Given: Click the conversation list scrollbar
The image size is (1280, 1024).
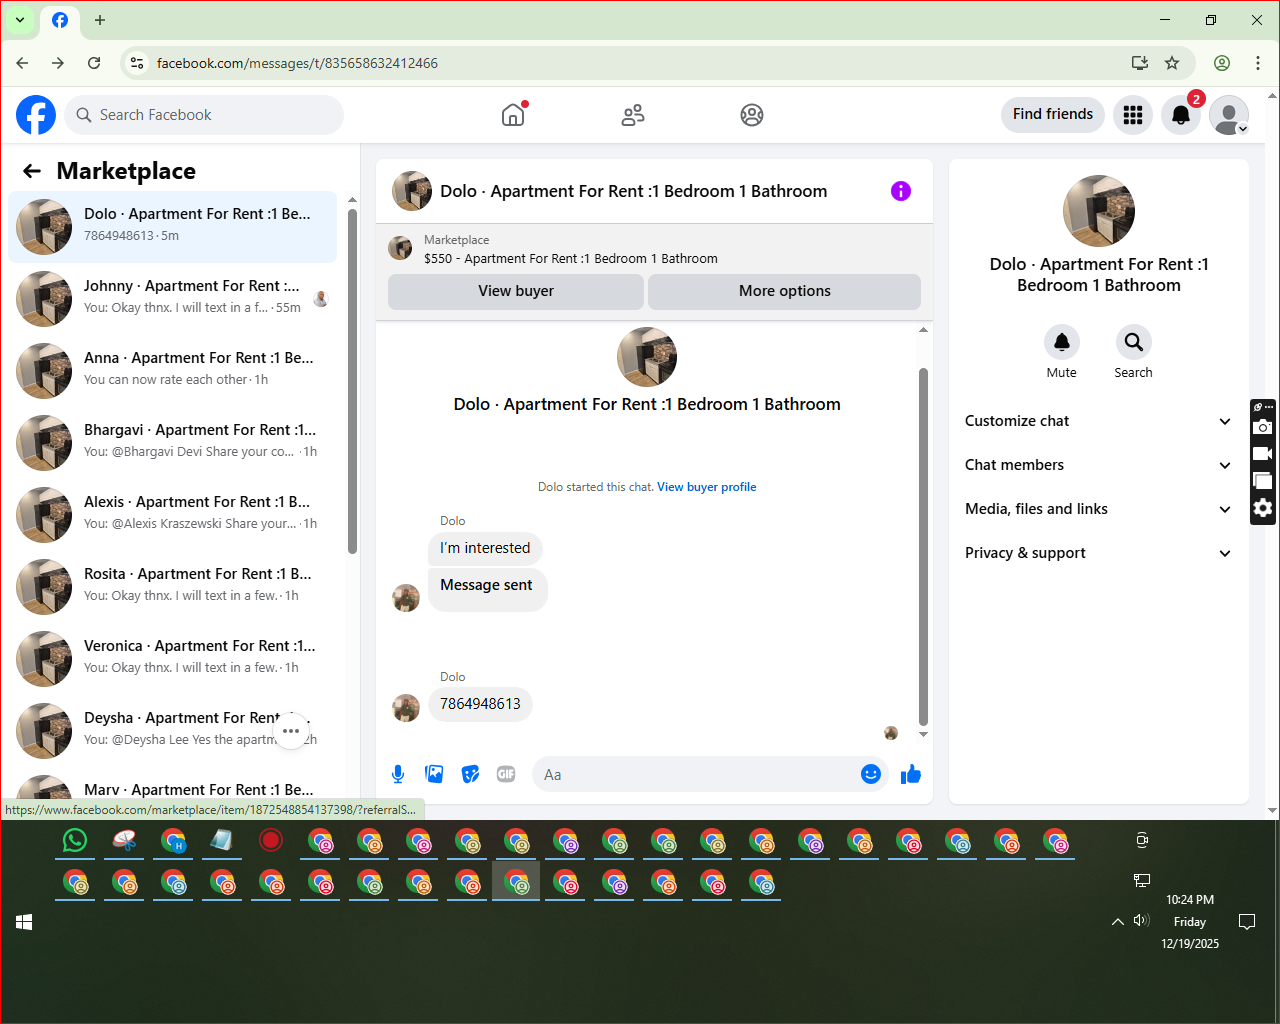Looking at the screenshot, I should click(x=352, y=380).
